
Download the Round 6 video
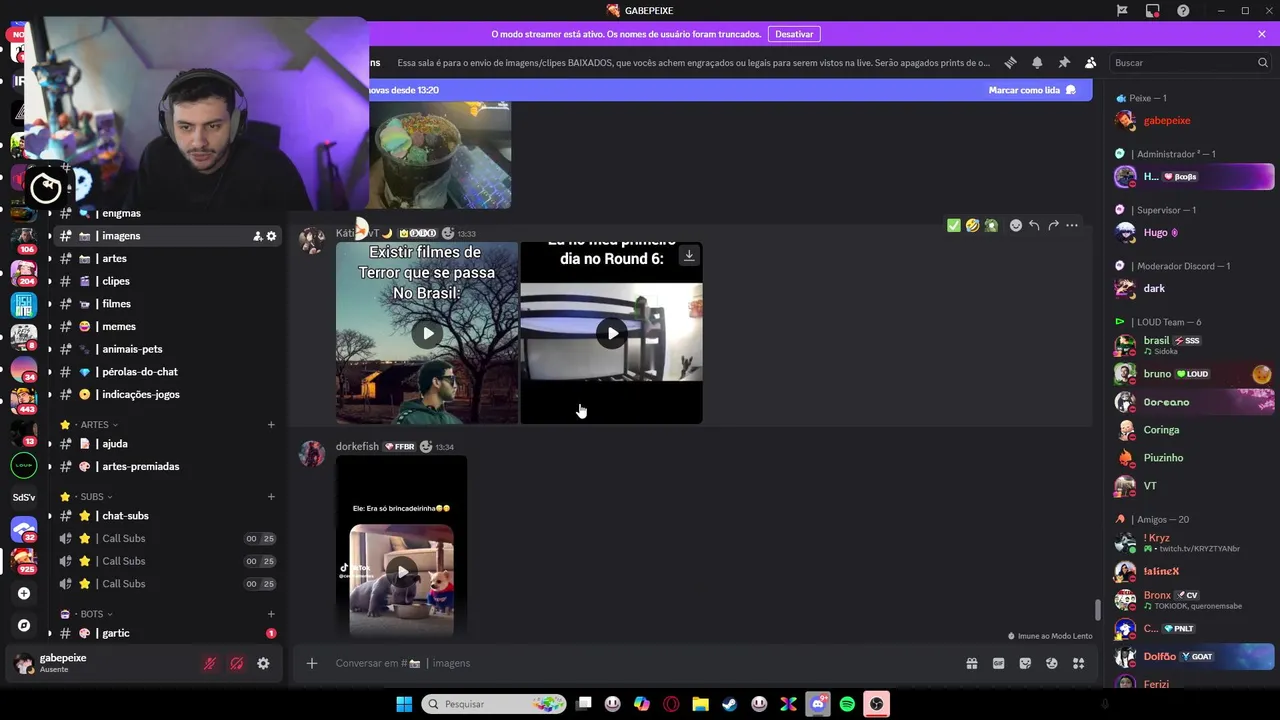point(689,255)
